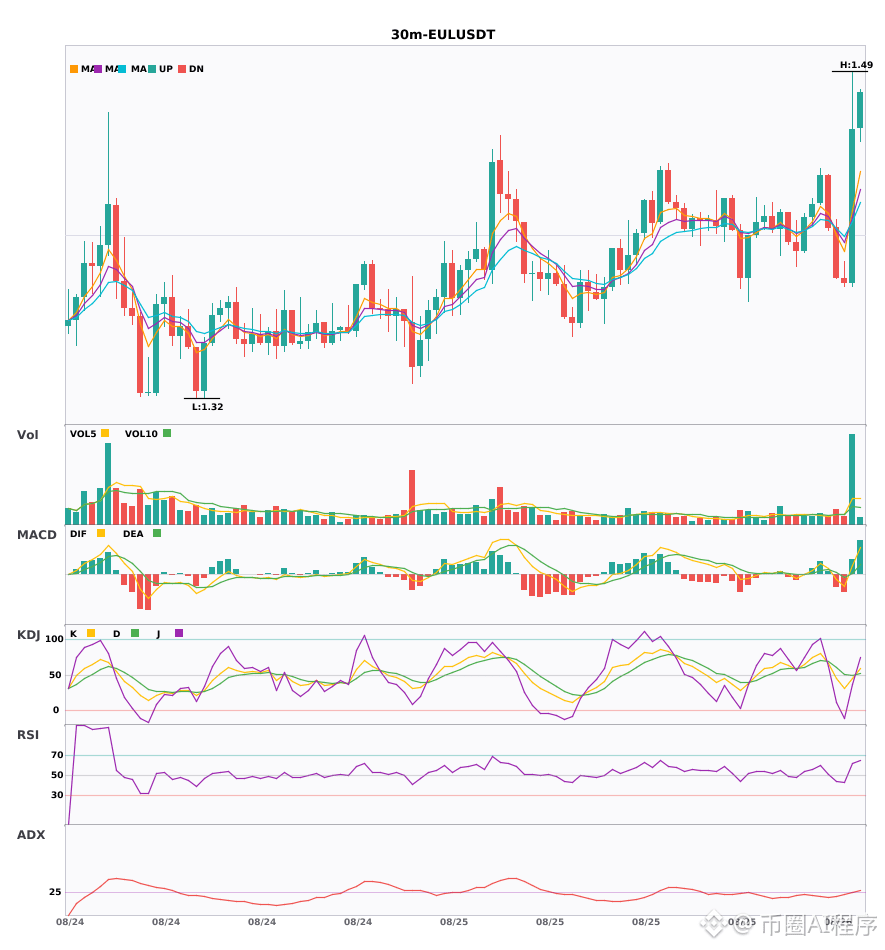Click the MACD panel label
The image size is (885, 950).
click(36, 535)
